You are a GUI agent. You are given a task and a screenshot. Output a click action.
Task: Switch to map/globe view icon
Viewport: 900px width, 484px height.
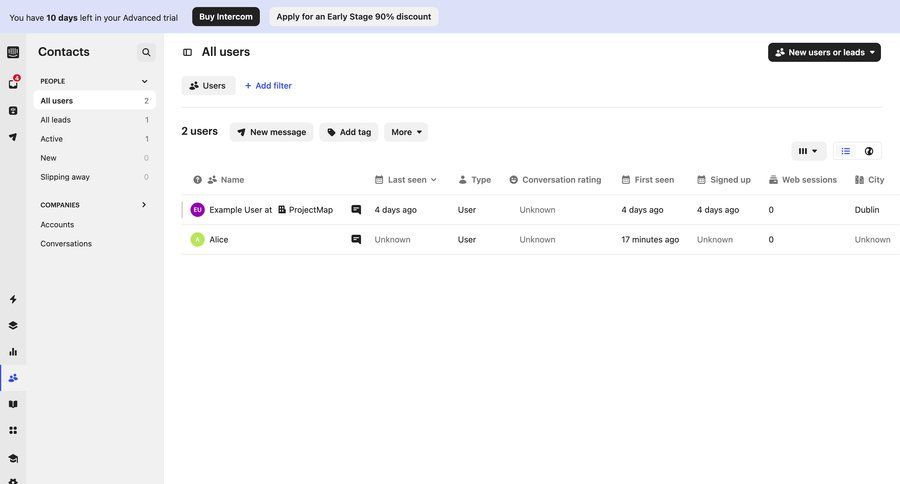coord(869,151)
